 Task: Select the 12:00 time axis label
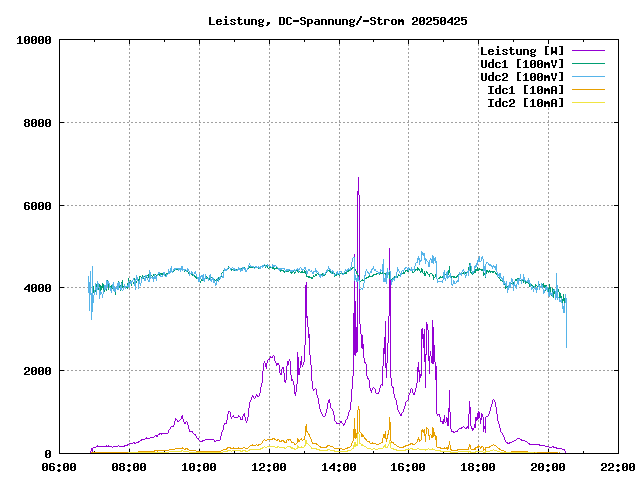click(269, 467)
